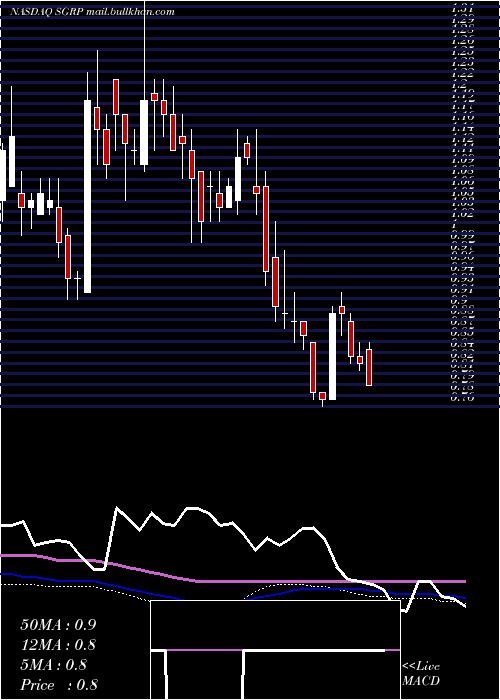
Task: Click the NASDAQ SGRP mail.bullkhan.com header text
Action: click(x=92, y=12)
